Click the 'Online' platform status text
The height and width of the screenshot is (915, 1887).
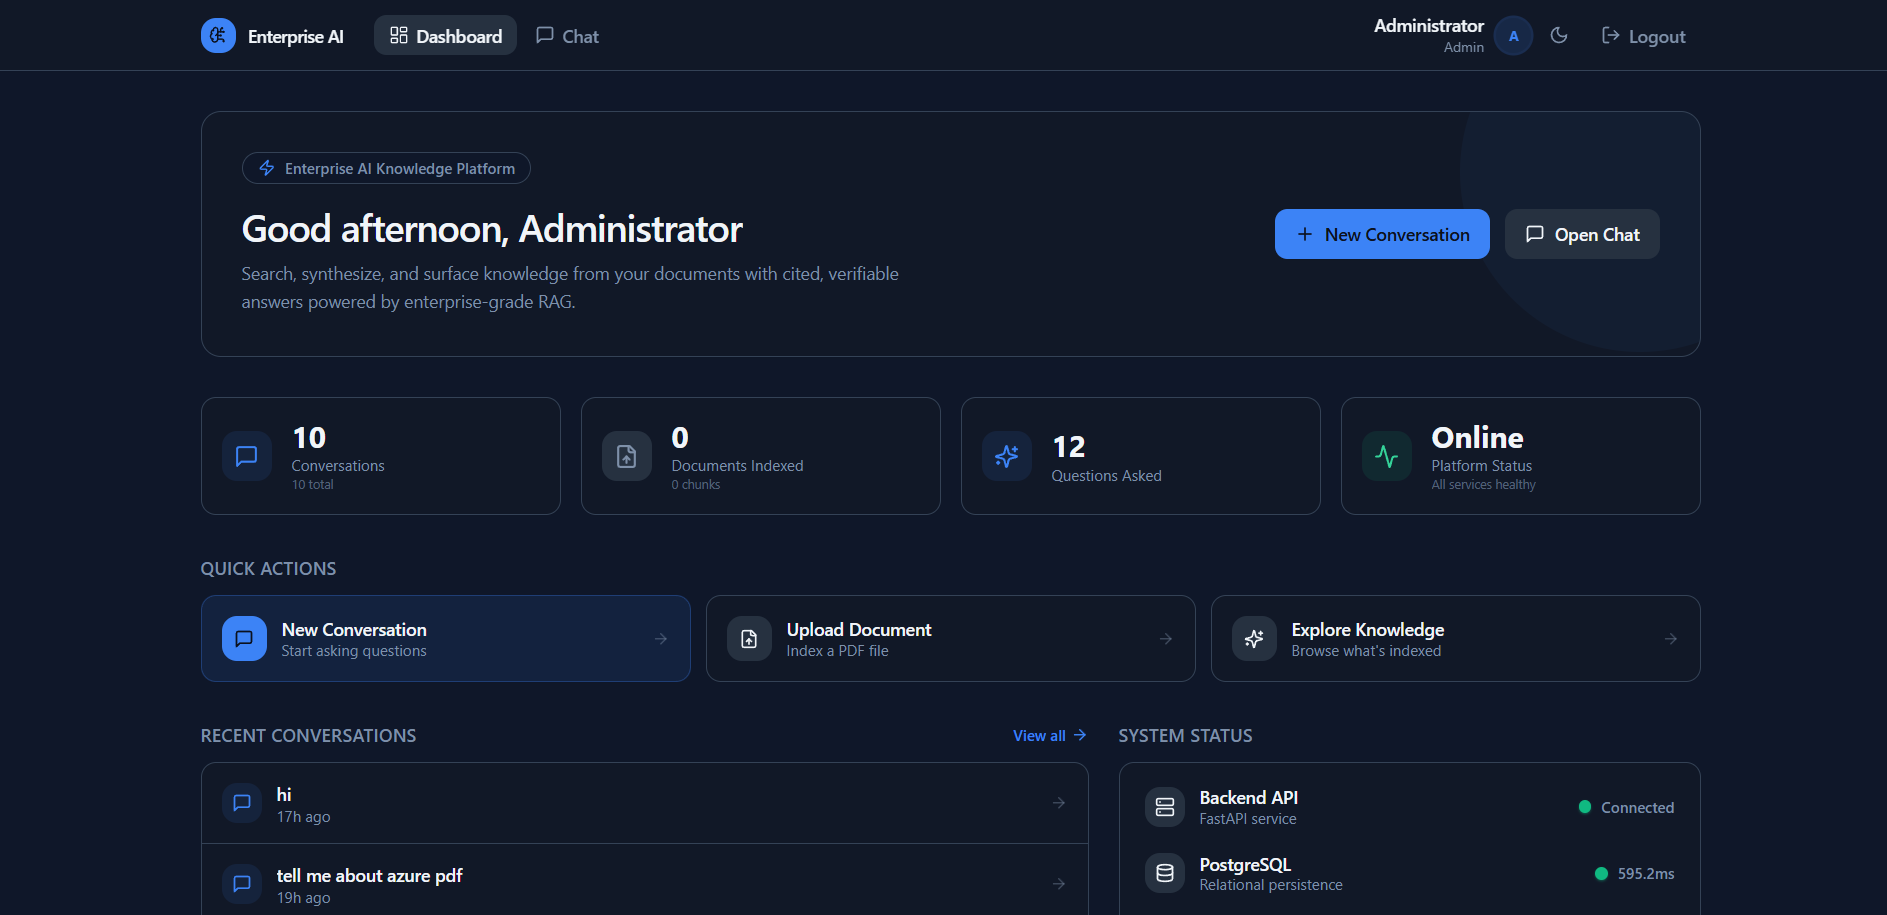(x=1477, y=438)
